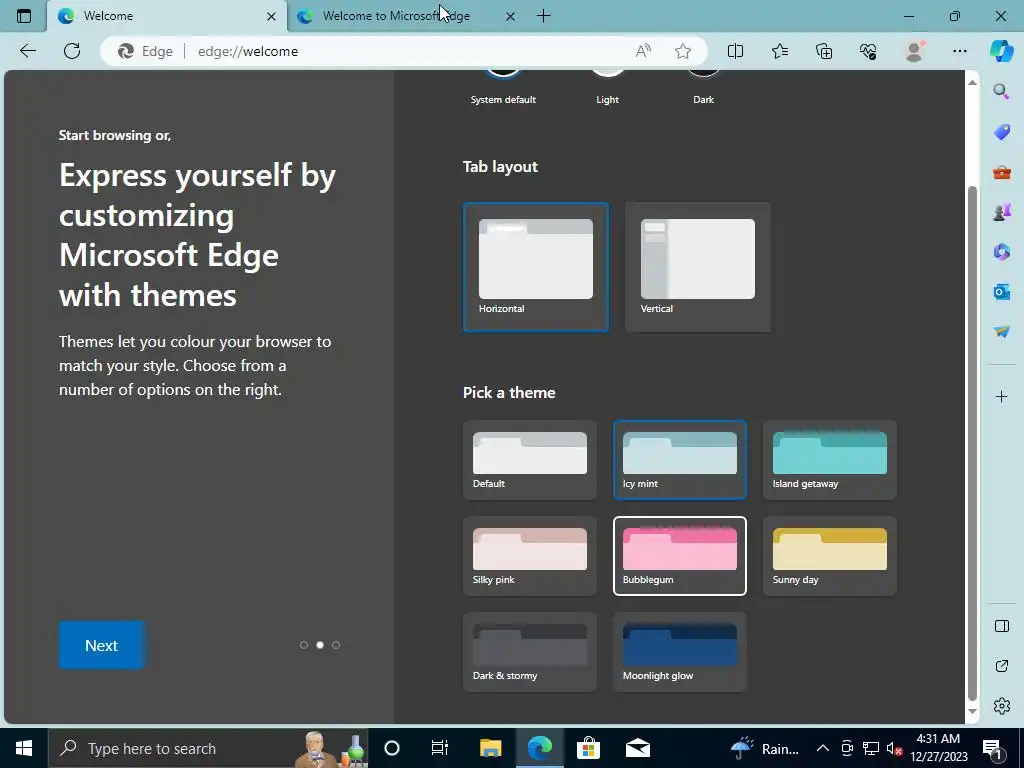Screen dimensions: 1024x768
Task: Open Task View on taskbar
Action: [x=440, y=748]
